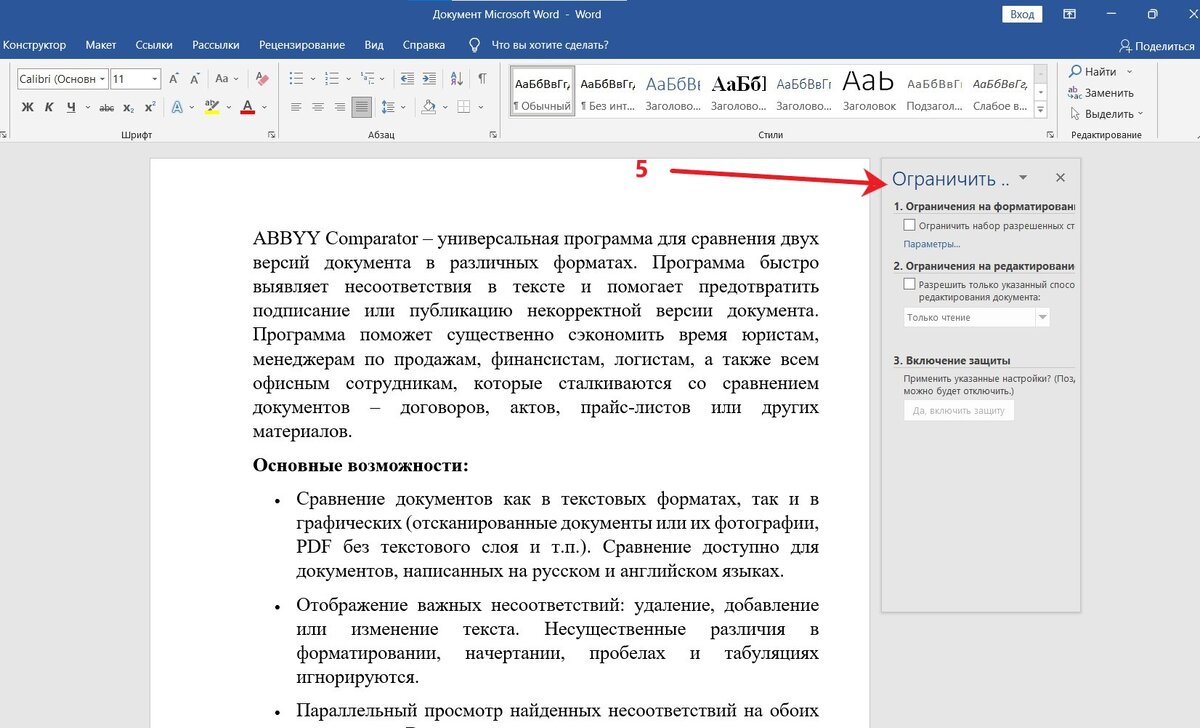Screen dimensions: 1200x728
Task: Apply the red font color
Action: pyautogui.click(x=249, y=107)
